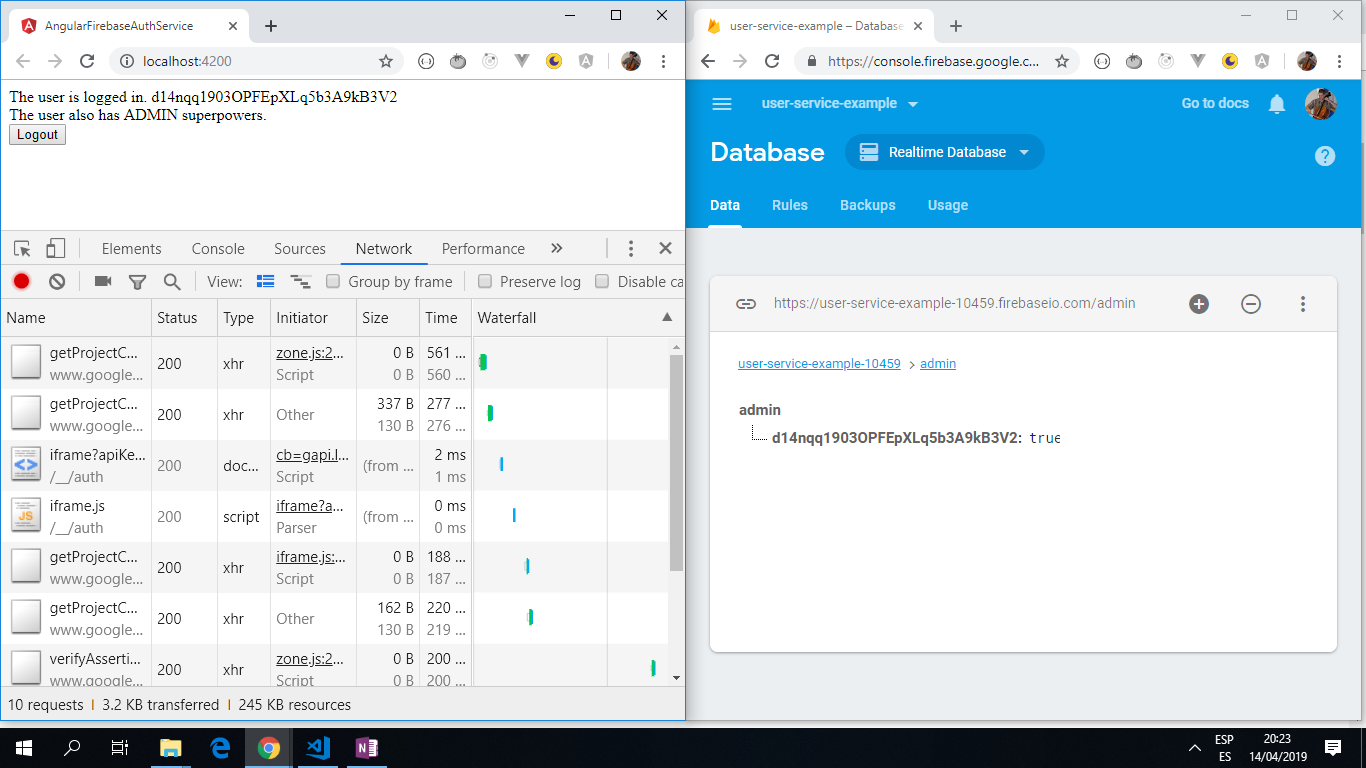Open the Windows Start menu
This screenshot has height=768, width=1366.
24,748
